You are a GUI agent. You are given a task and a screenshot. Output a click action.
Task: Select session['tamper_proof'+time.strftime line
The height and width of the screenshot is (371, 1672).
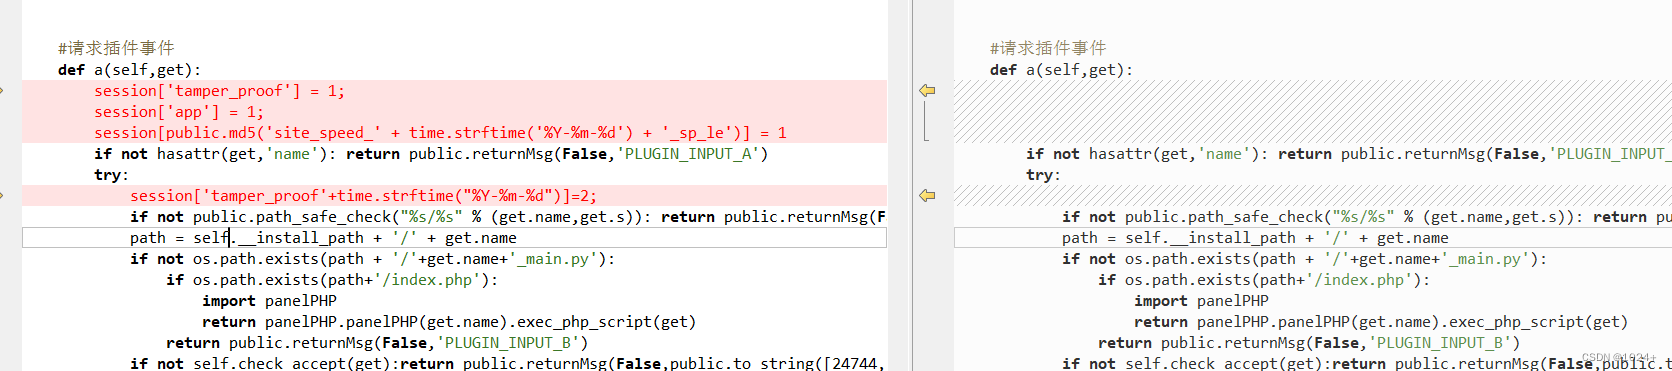point(363,196)
